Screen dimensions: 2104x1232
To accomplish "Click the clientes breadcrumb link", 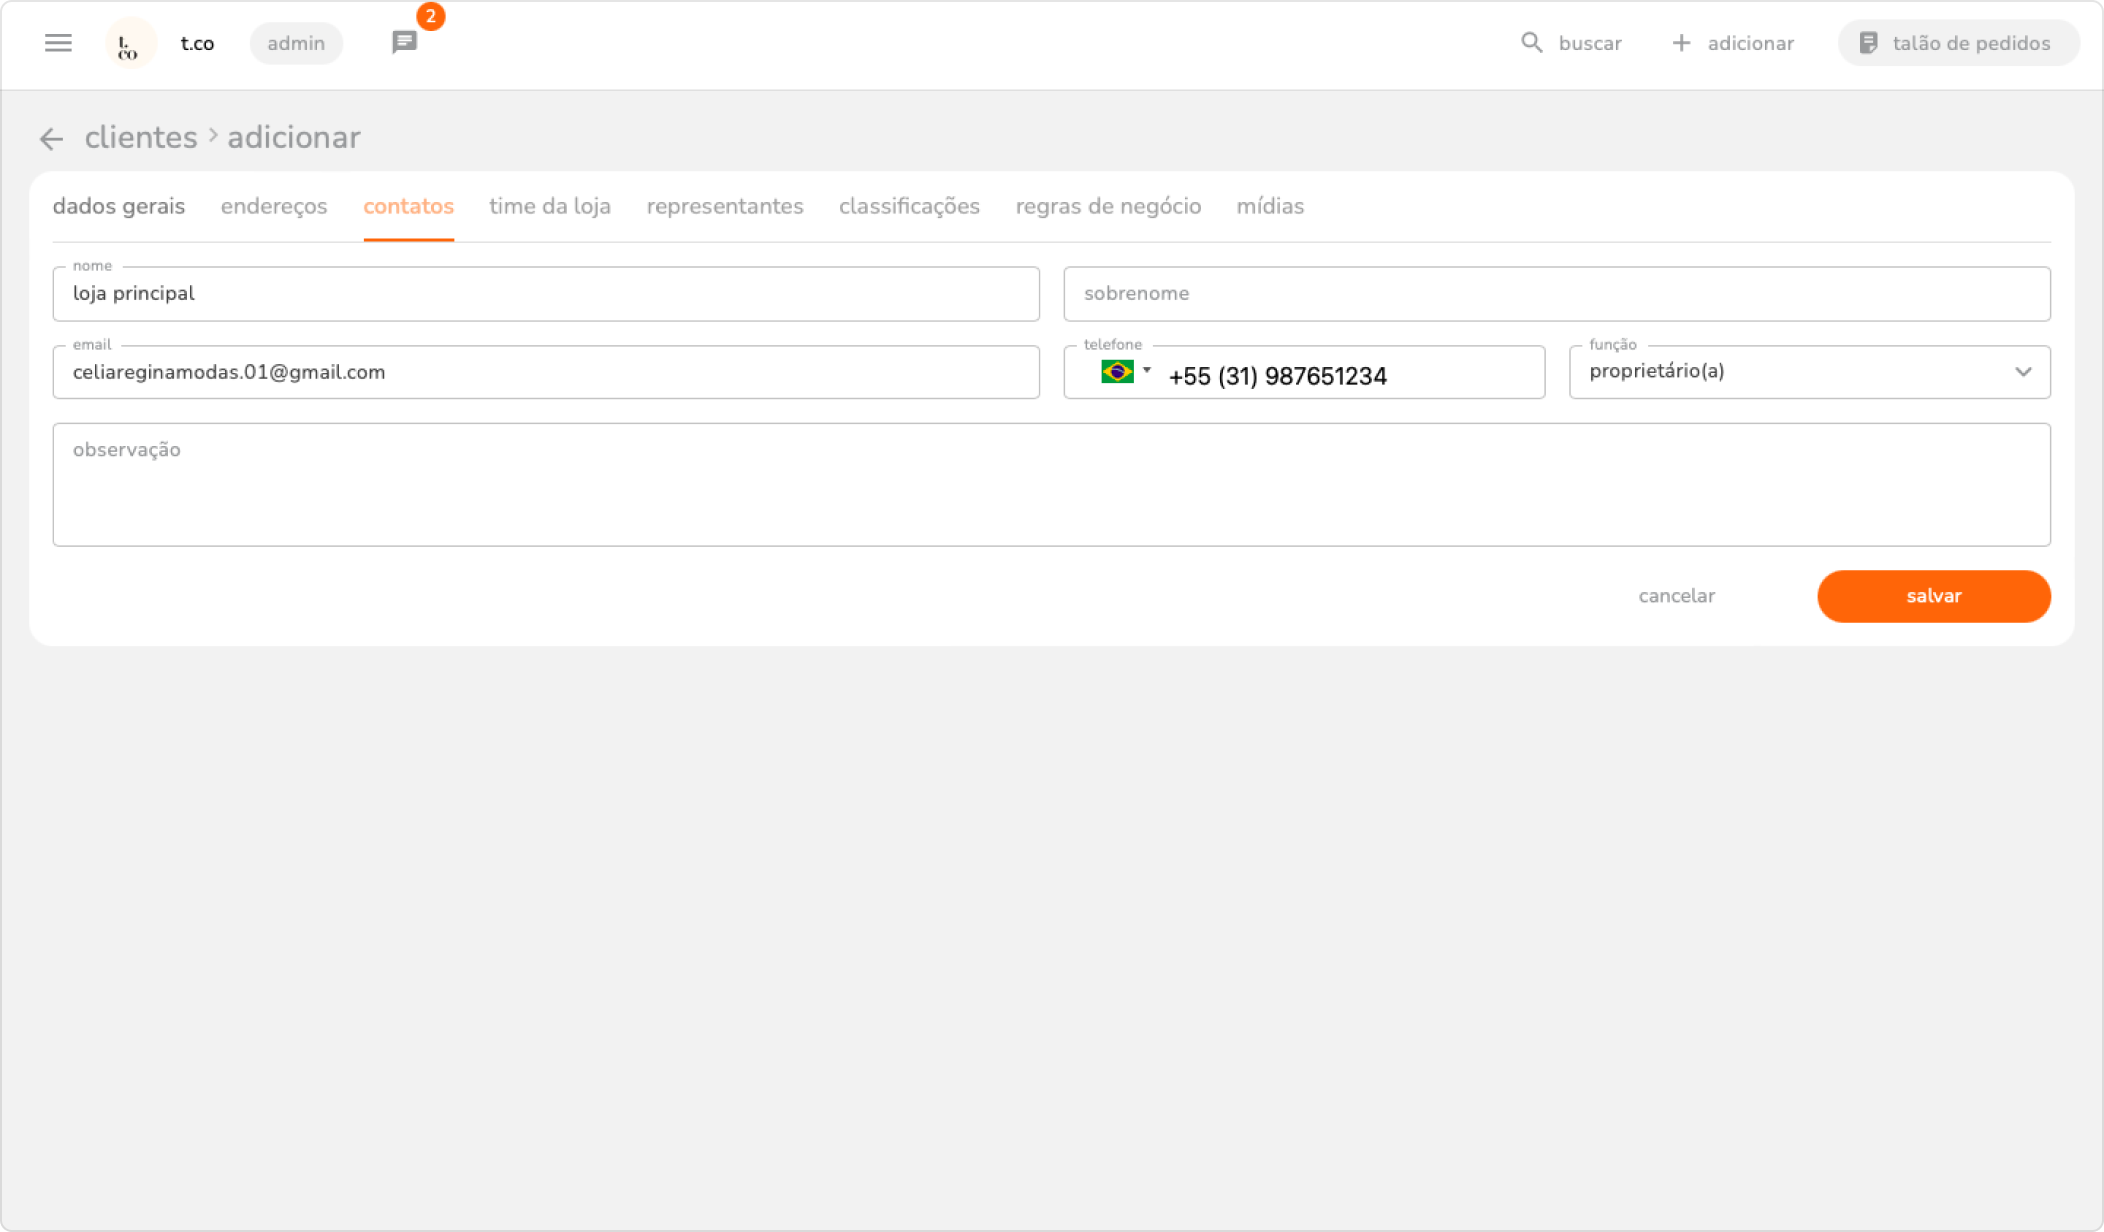I will (141, 138).
